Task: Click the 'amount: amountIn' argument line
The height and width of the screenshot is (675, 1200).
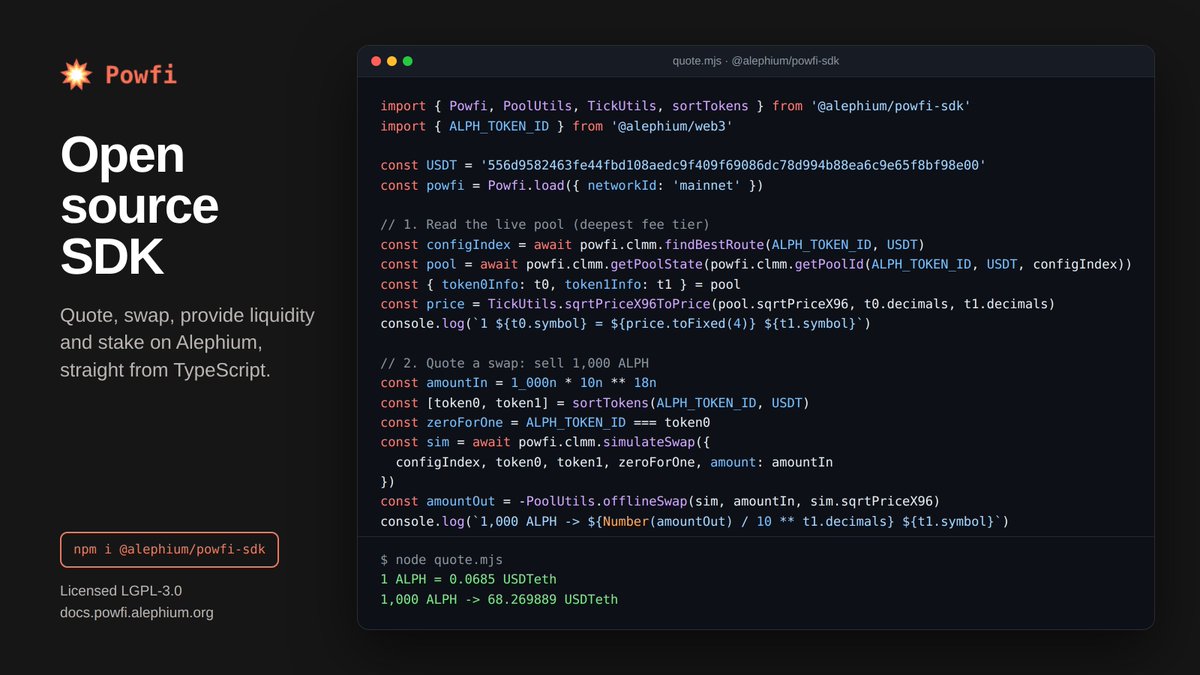Action: click(614, 462)
